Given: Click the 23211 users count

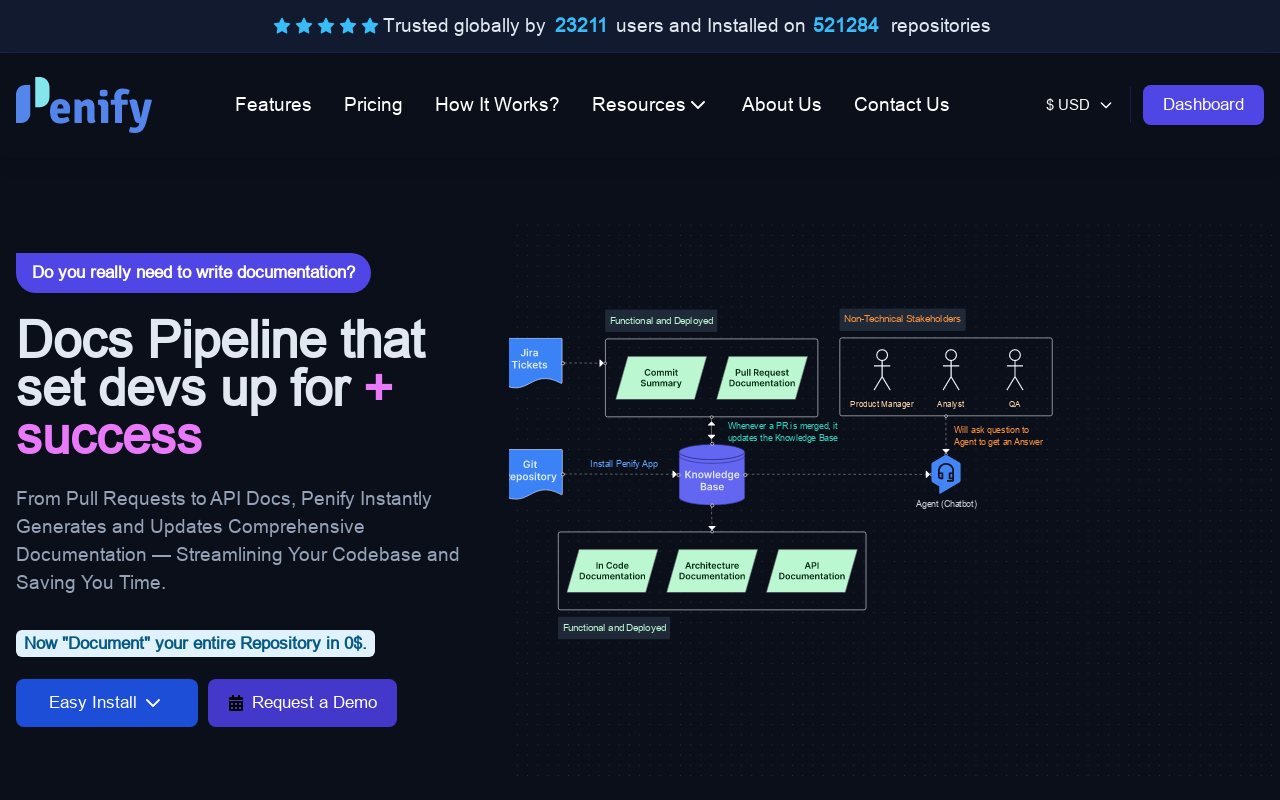Looking at the screenshot, I should pos(581,26).
